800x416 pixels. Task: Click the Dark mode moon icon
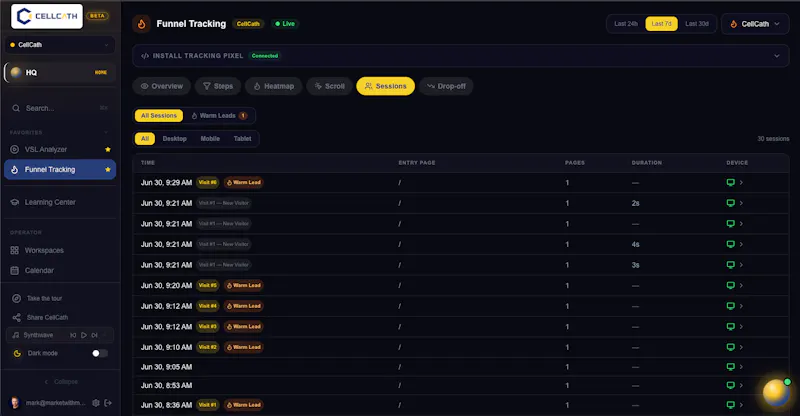tap(17, 353)
